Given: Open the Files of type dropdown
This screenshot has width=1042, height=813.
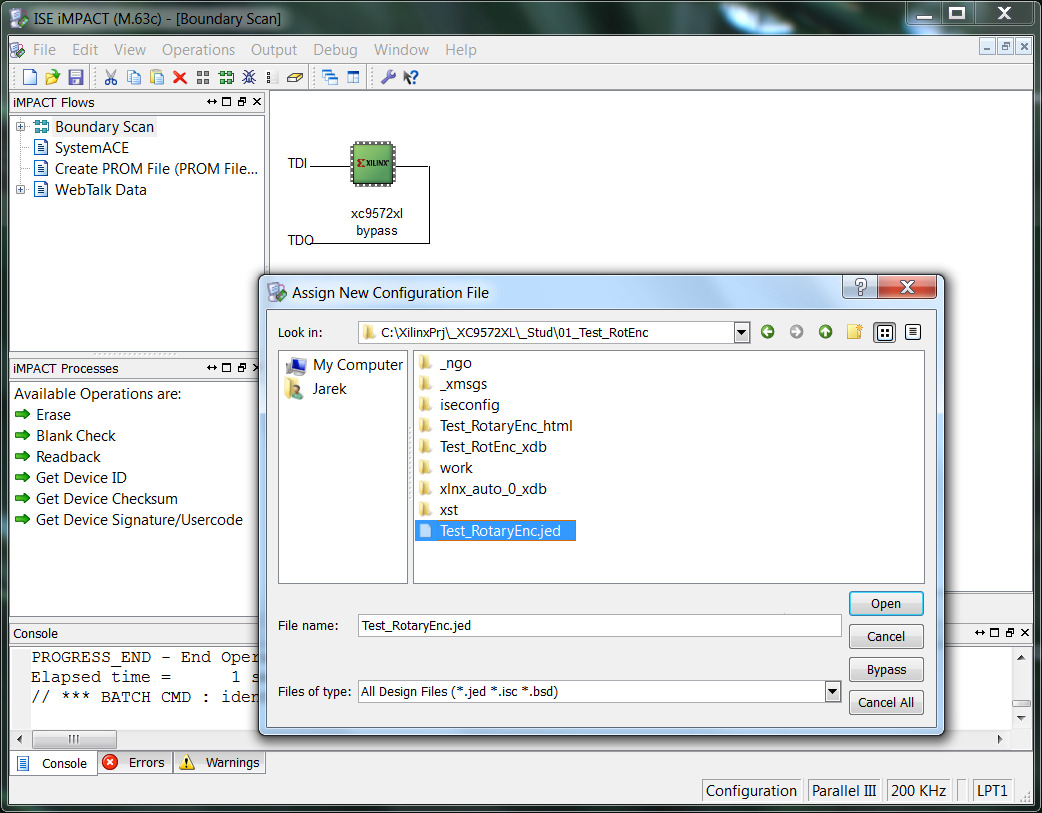Looking at the screenshot, I should pos(833,692).
